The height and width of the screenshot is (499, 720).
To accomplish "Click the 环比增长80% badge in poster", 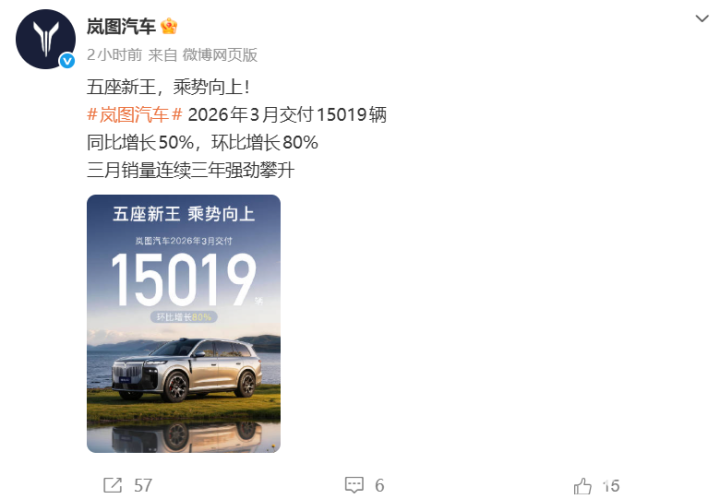I will pyautogui.click(x=184, y=317).
